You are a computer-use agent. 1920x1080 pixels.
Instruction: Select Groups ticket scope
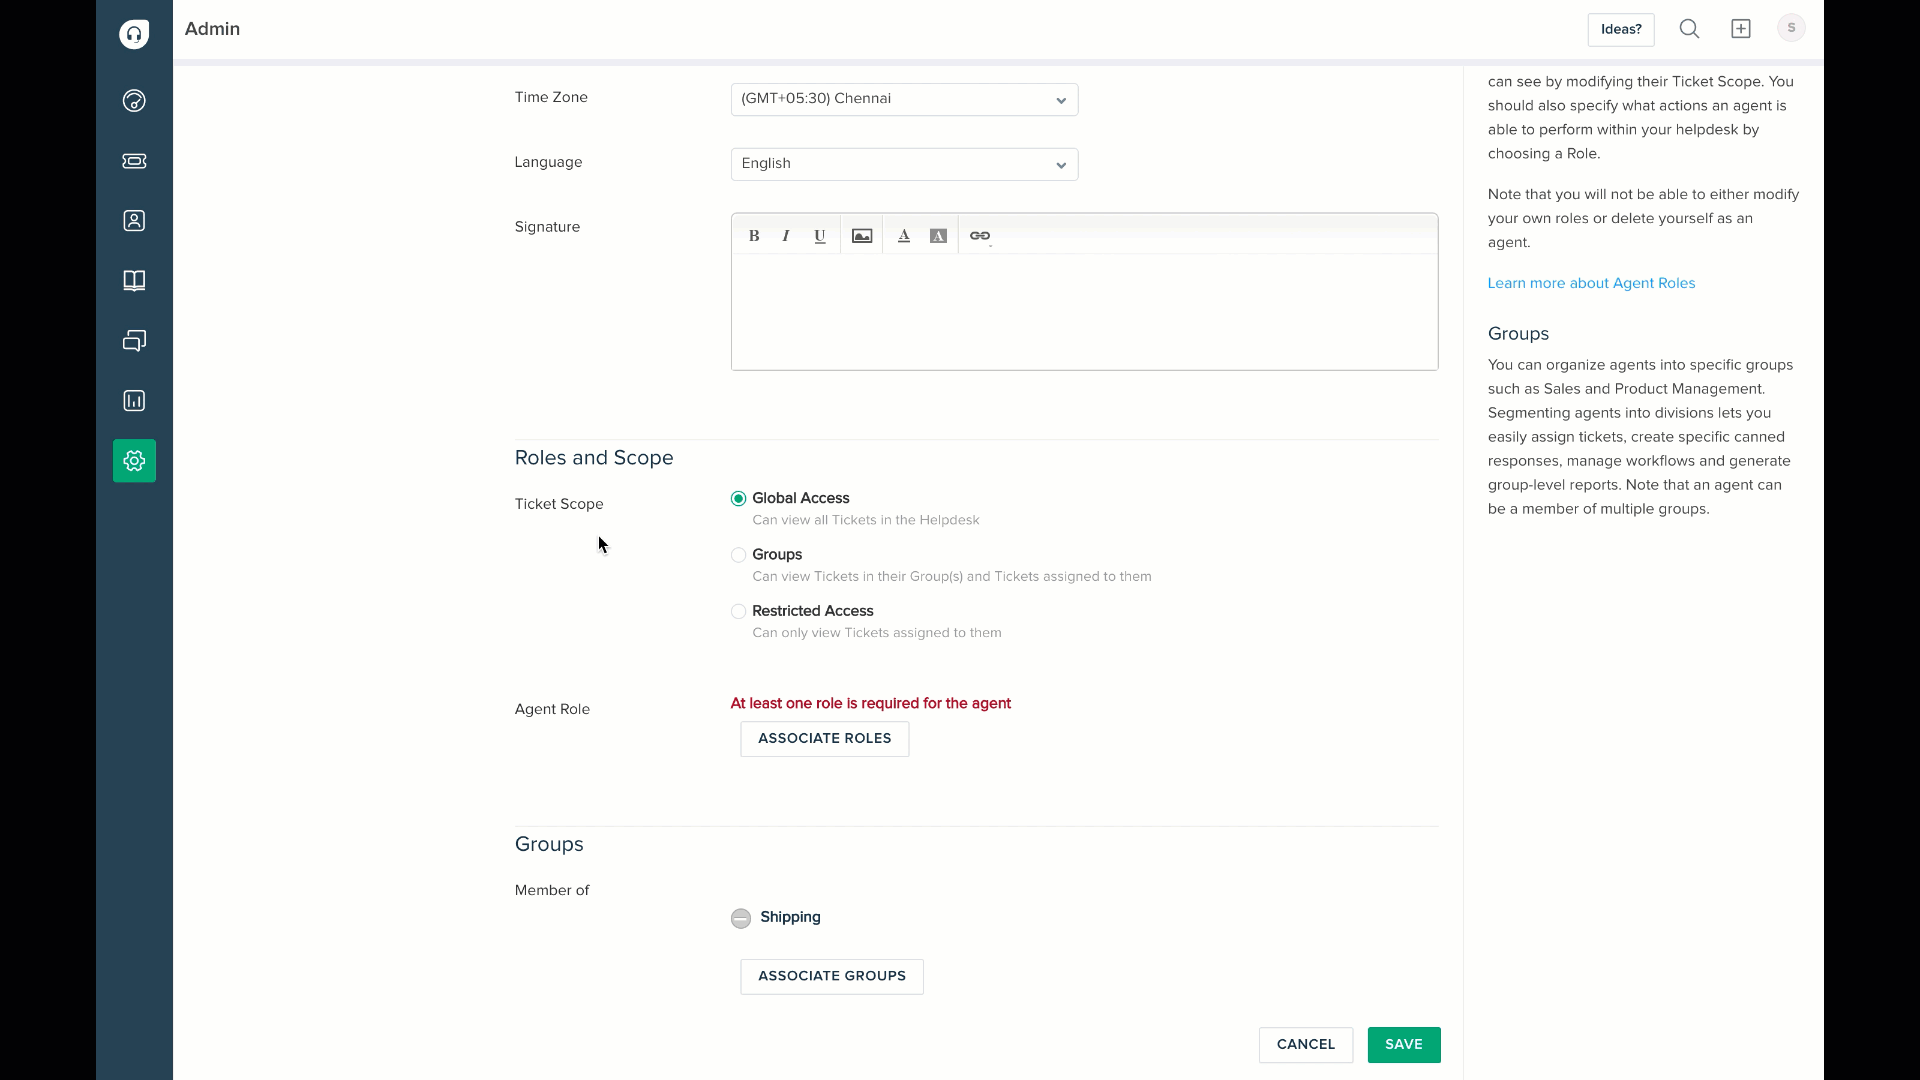tap(738, 555)
